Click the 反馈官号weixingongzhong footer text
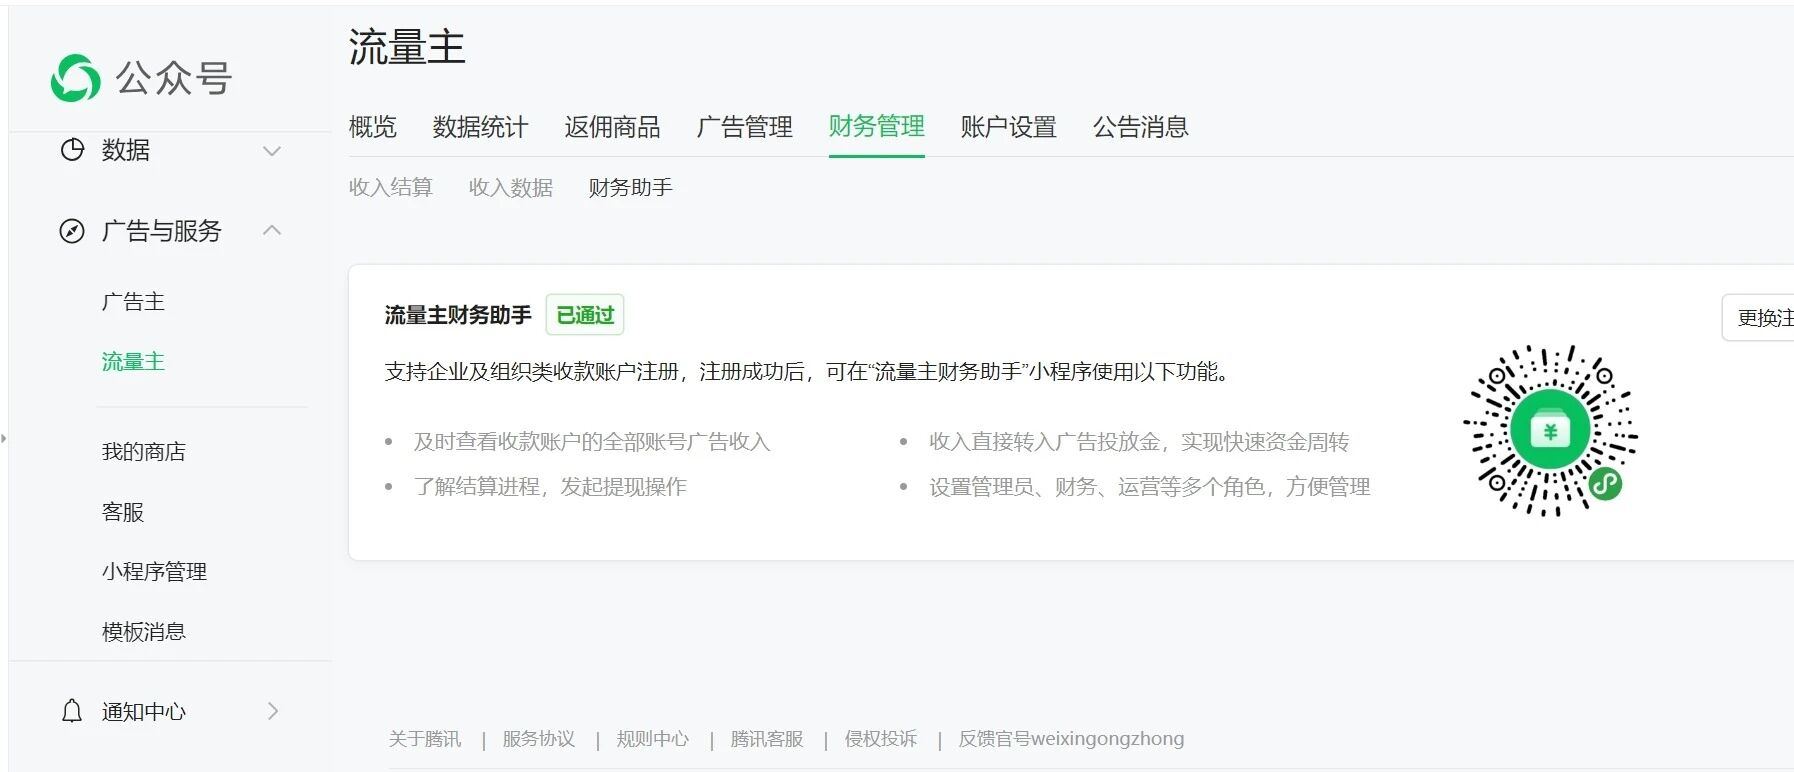This screenshot has height=772, width=1794. tap(1071, 739)
